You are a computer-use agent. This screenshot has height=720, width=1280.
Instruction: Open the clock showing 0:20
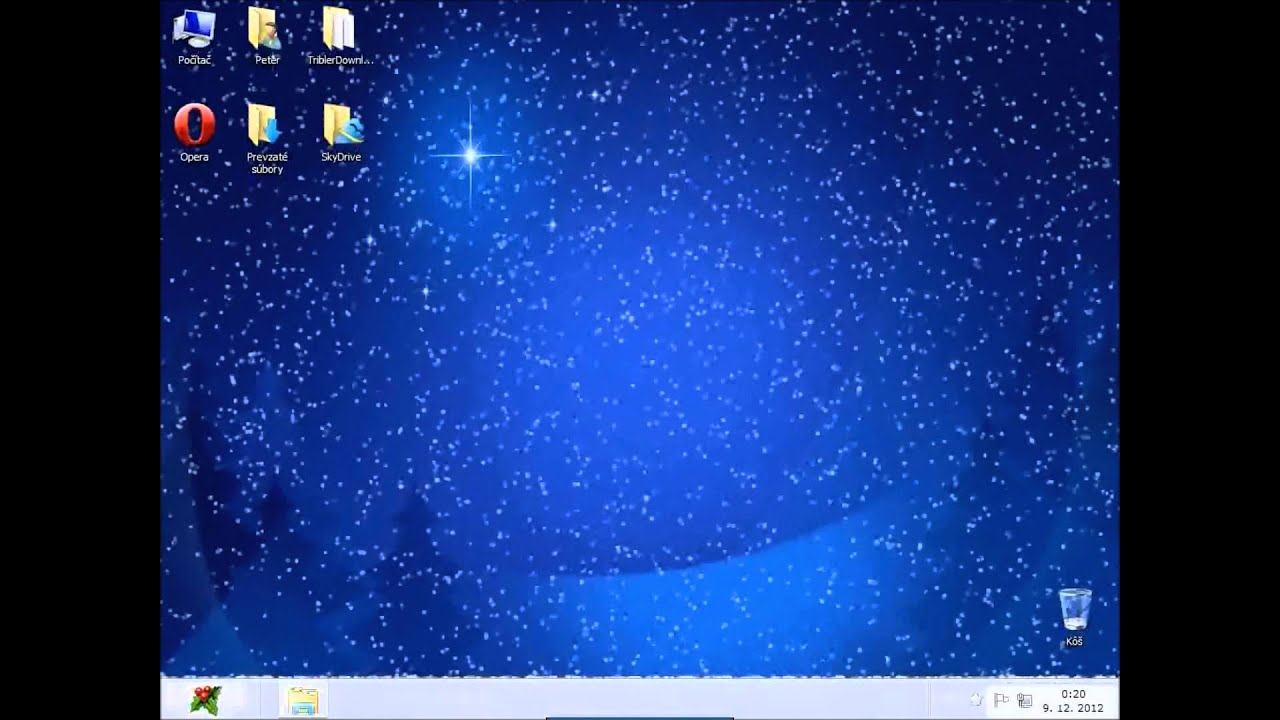1073,700
